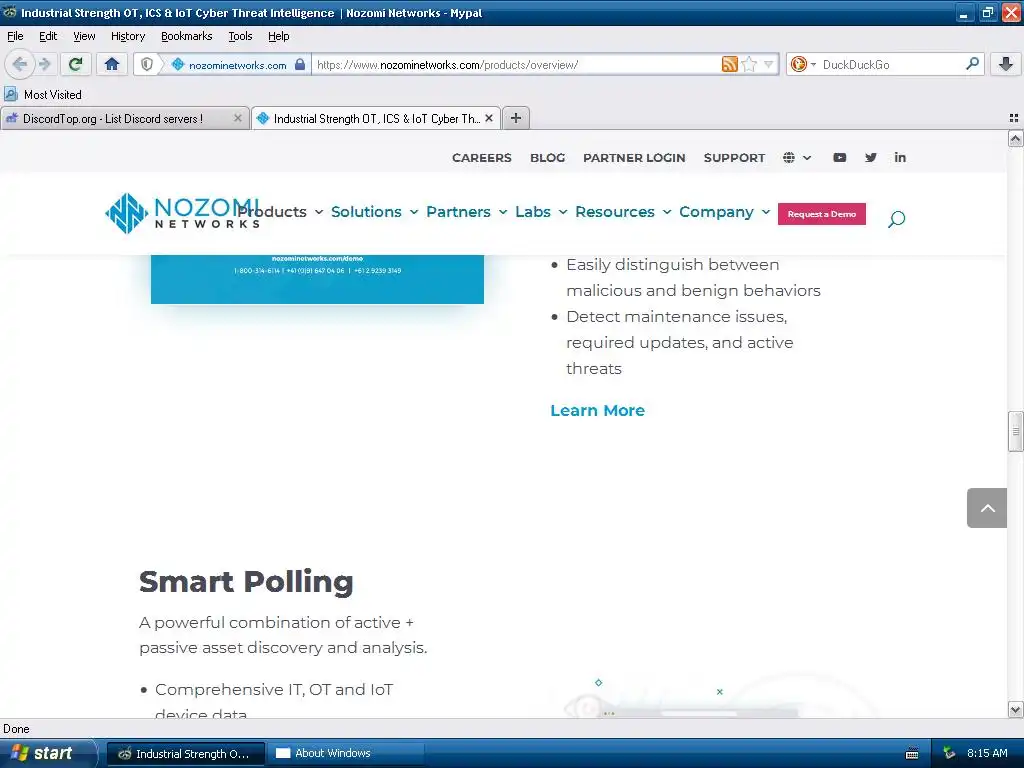The height and width of the screenshot is (768, 1024).
Task: Click the system tray network icon
Action: [949, 754]
